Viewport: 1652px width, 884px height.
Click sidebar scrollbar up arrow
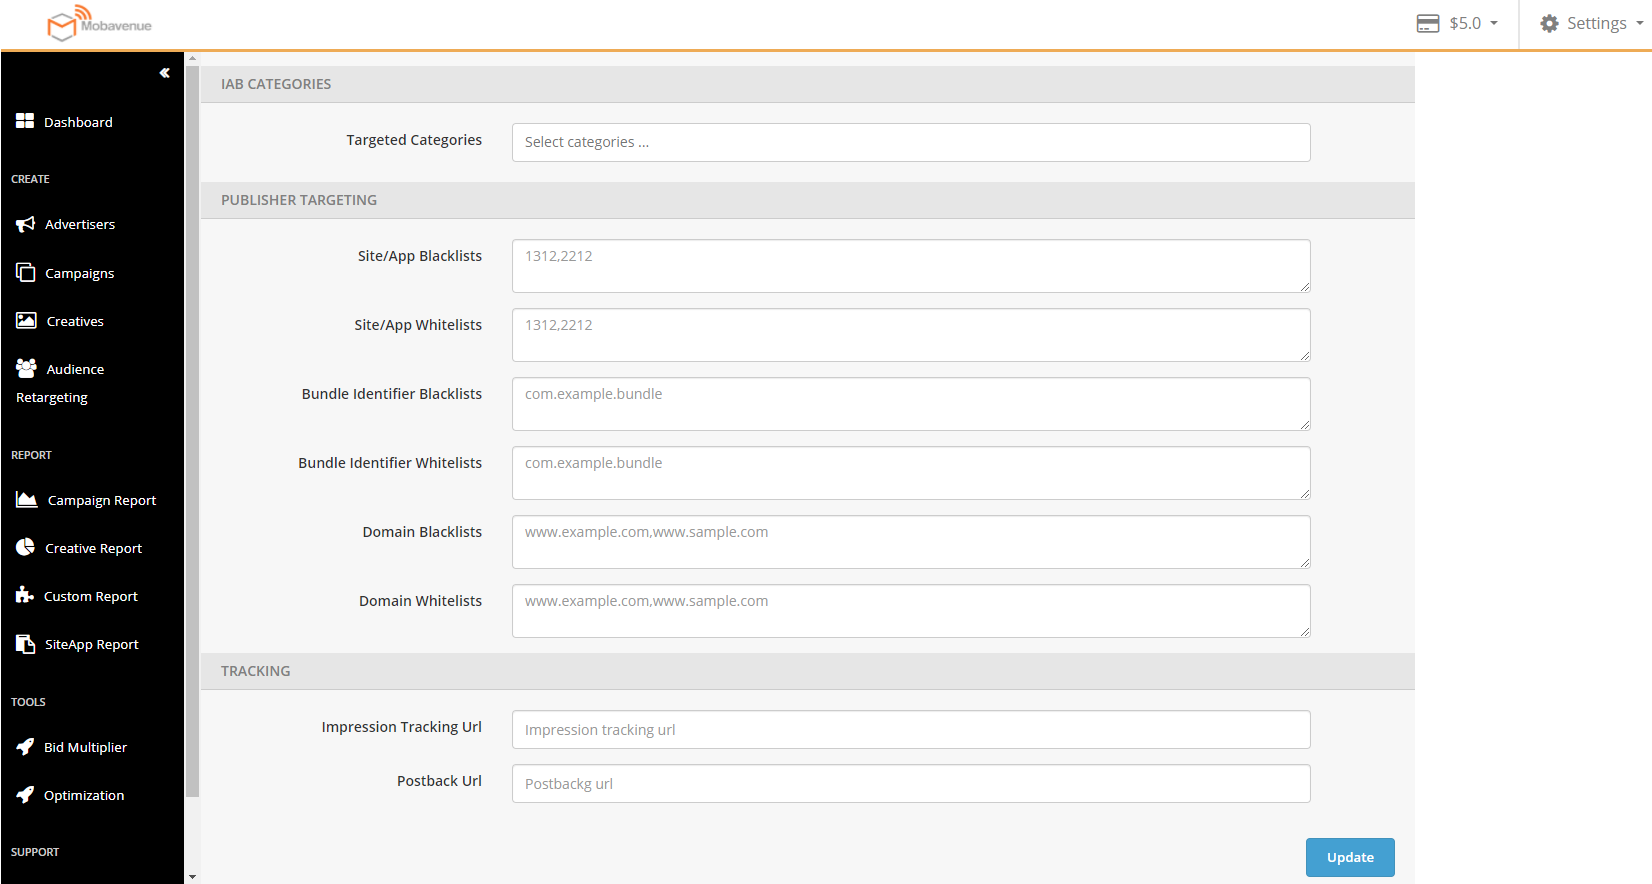(x=192, y=59)
